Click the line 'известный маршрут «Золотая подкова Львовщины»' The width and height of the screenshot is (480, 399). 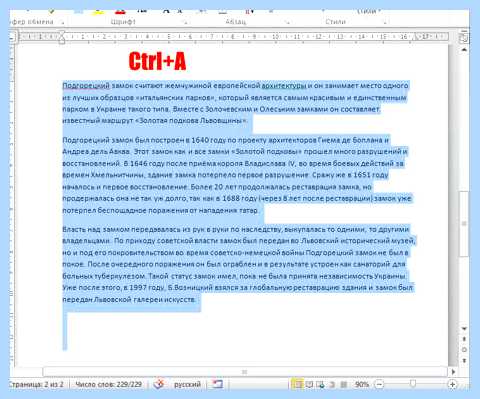point(155,120)
